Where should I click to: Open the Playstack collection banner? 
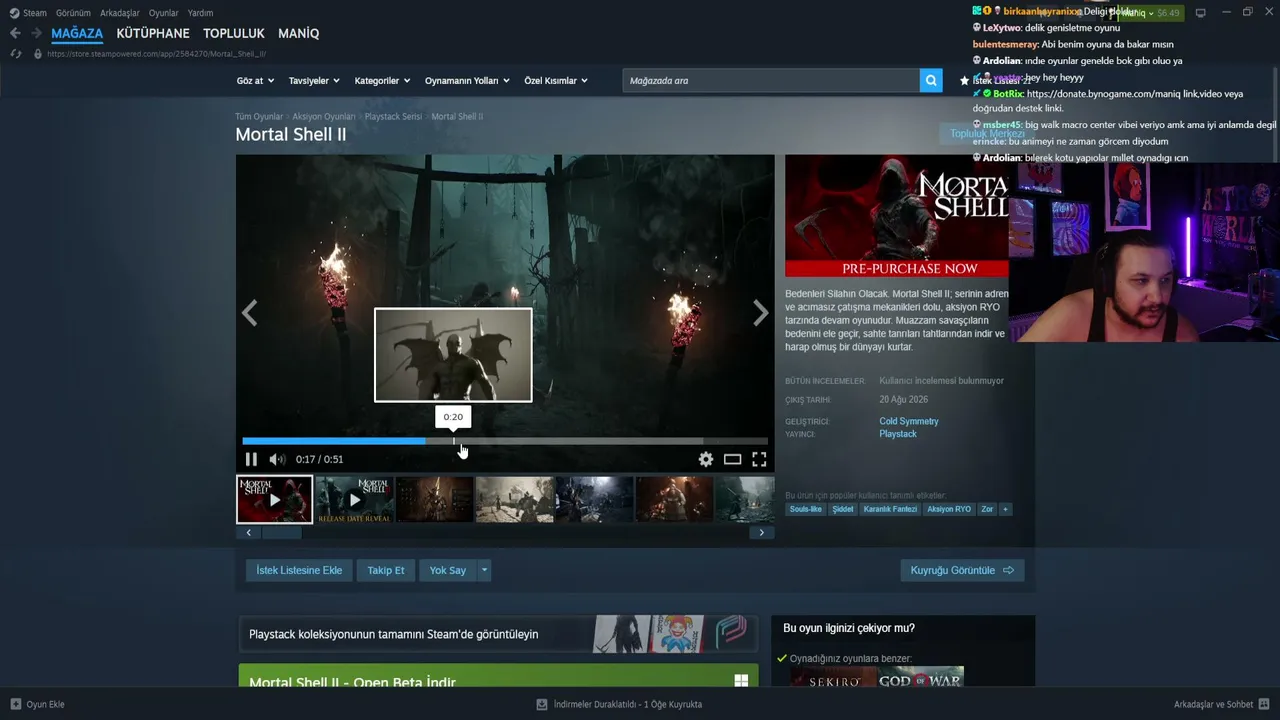(498, 634)
